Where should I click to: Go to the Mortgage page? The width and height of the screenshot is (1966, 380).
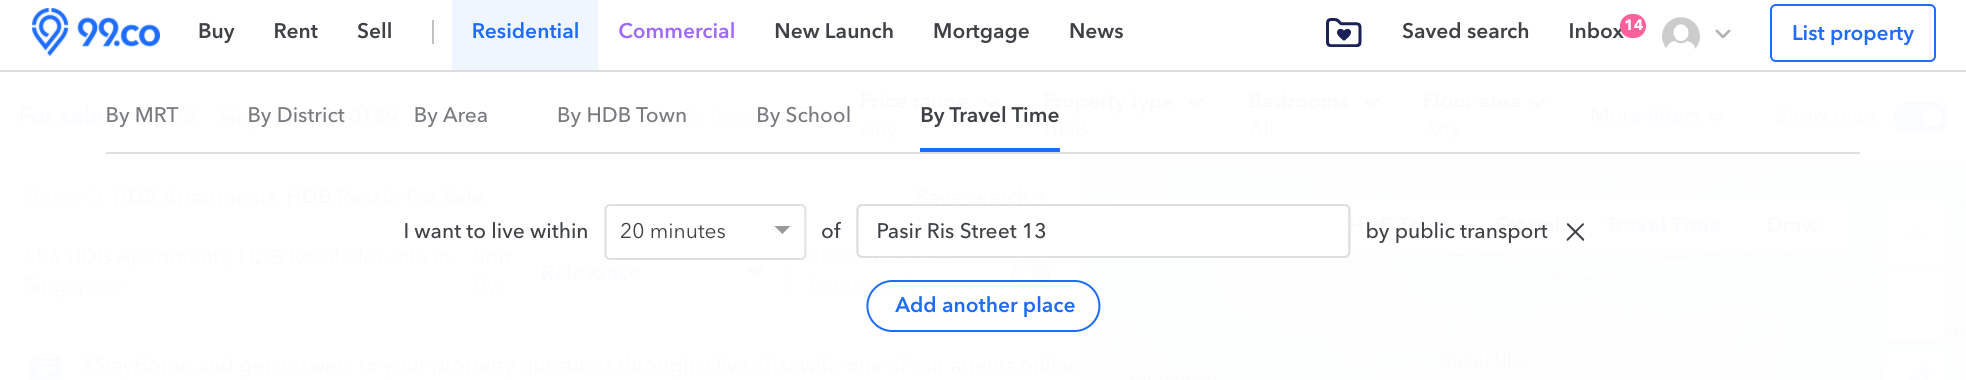point(981,32)
